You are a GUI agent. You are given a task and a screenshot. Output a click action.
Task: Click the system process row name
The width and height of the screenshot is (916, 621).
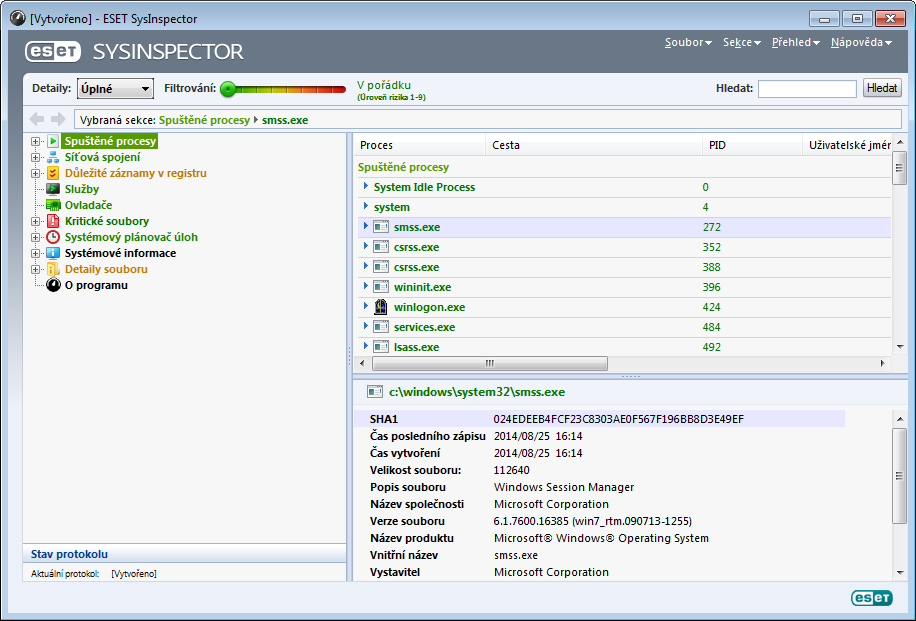pyautogui.click(x=391, y=207)
